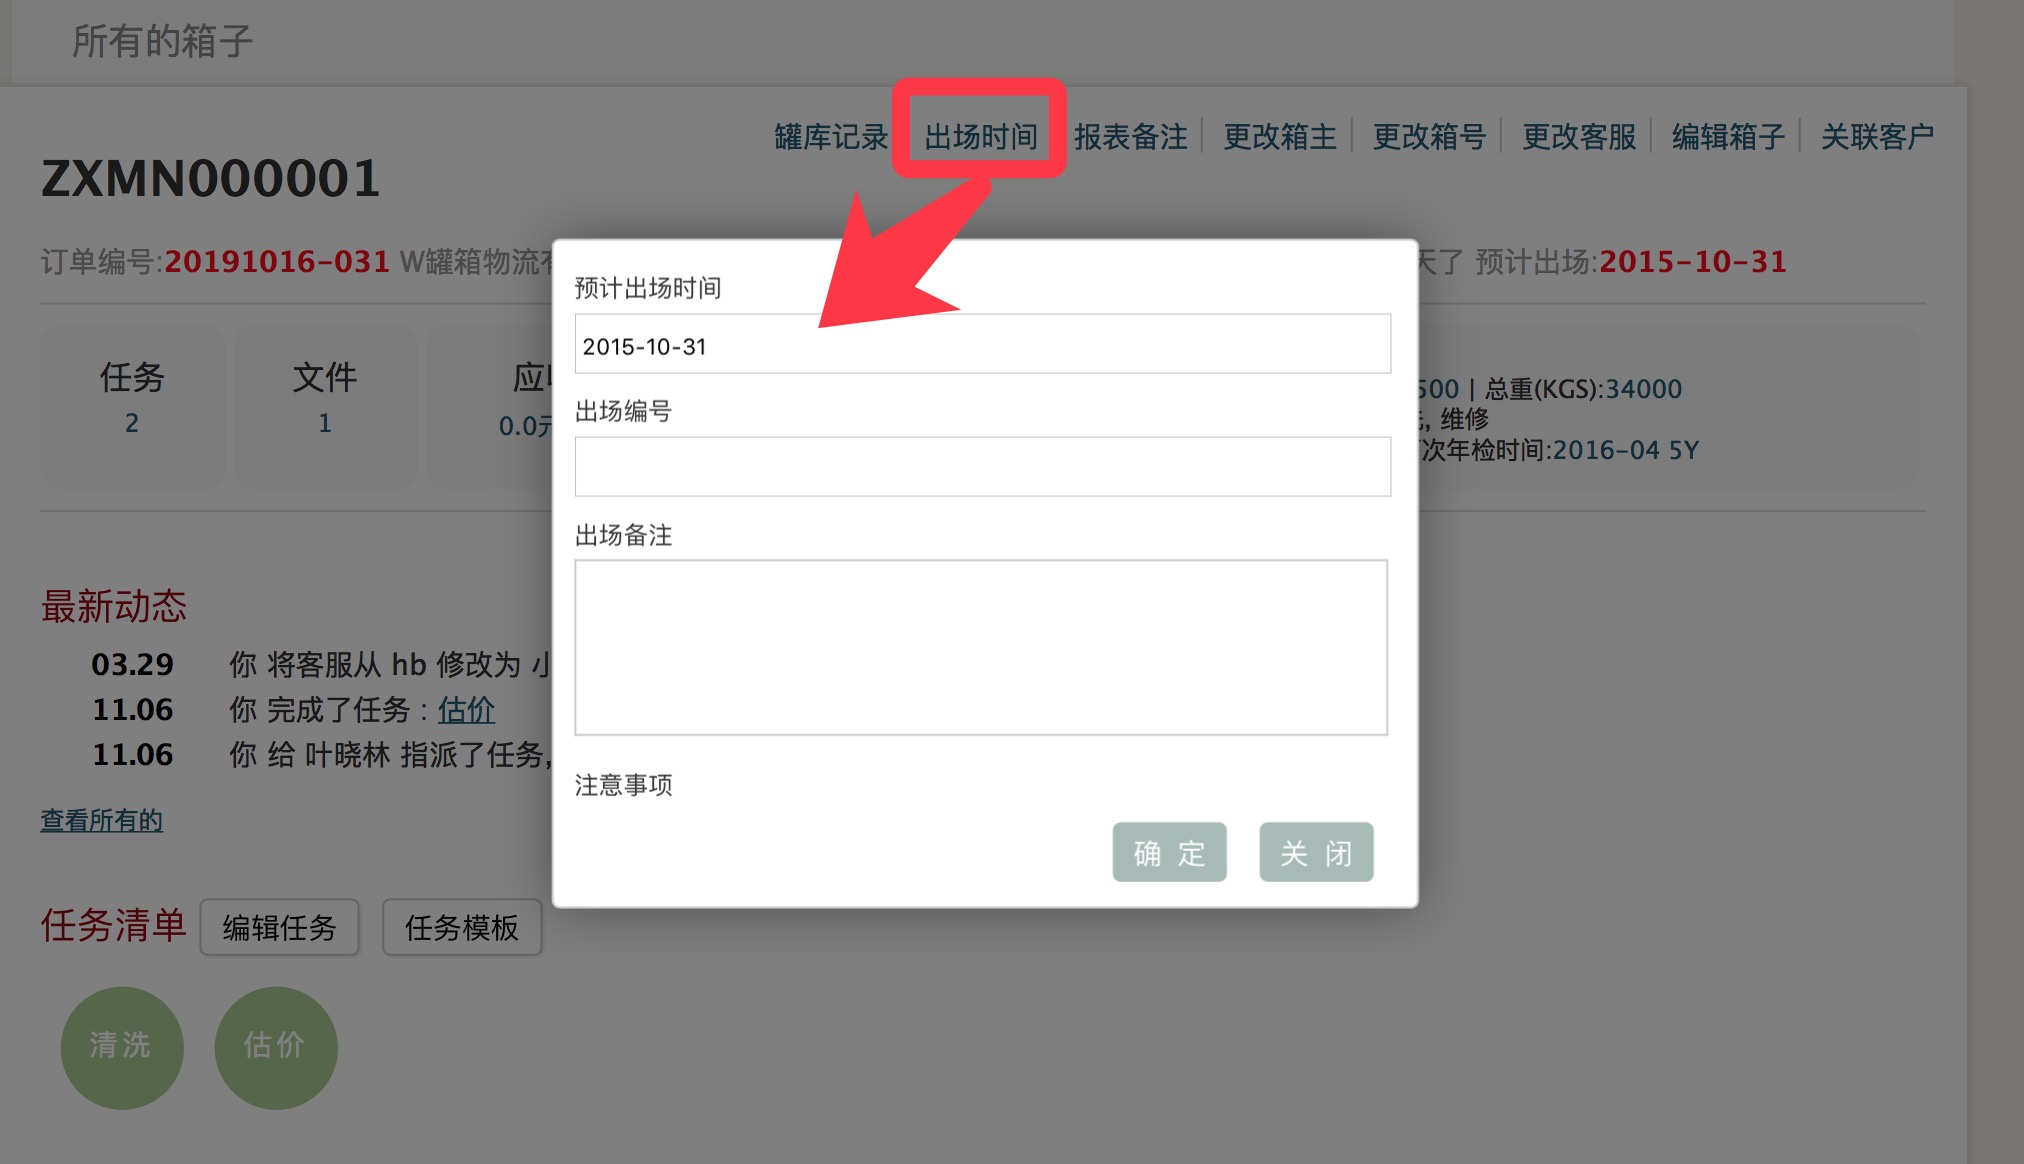2024x1164 pixels.
Task: Open the 报表备注 link
Action: pos(1130,137)
